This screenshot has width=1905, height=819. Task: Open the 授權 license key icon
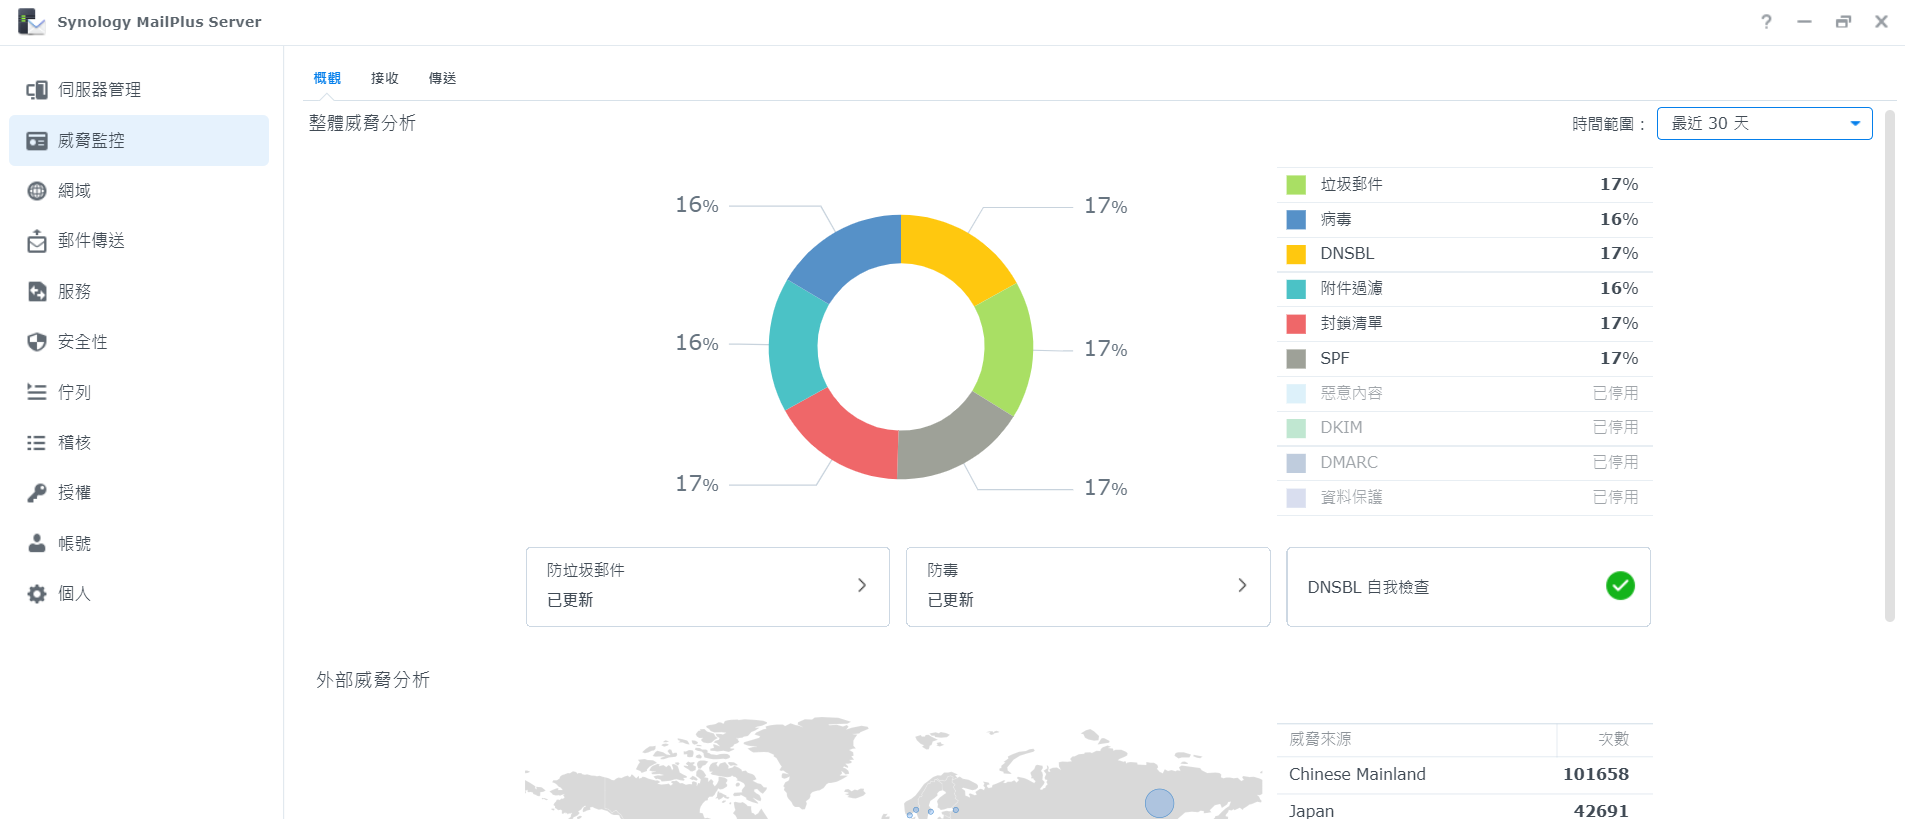[37, 493]
